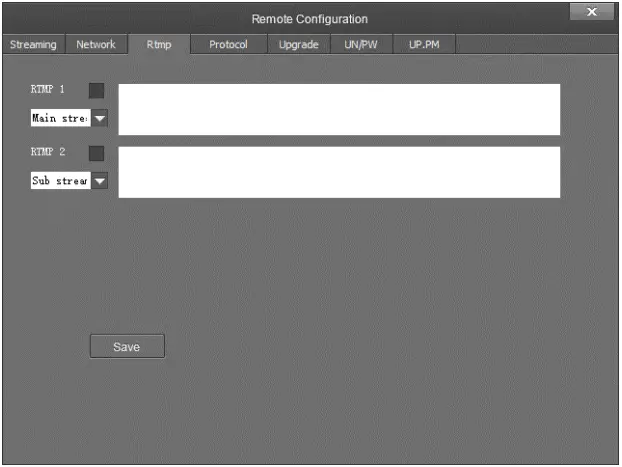The height and width of the screenshot is (467, 622).
Task: Expand the Main stream dropdown arrow
Action: (100, 118)
